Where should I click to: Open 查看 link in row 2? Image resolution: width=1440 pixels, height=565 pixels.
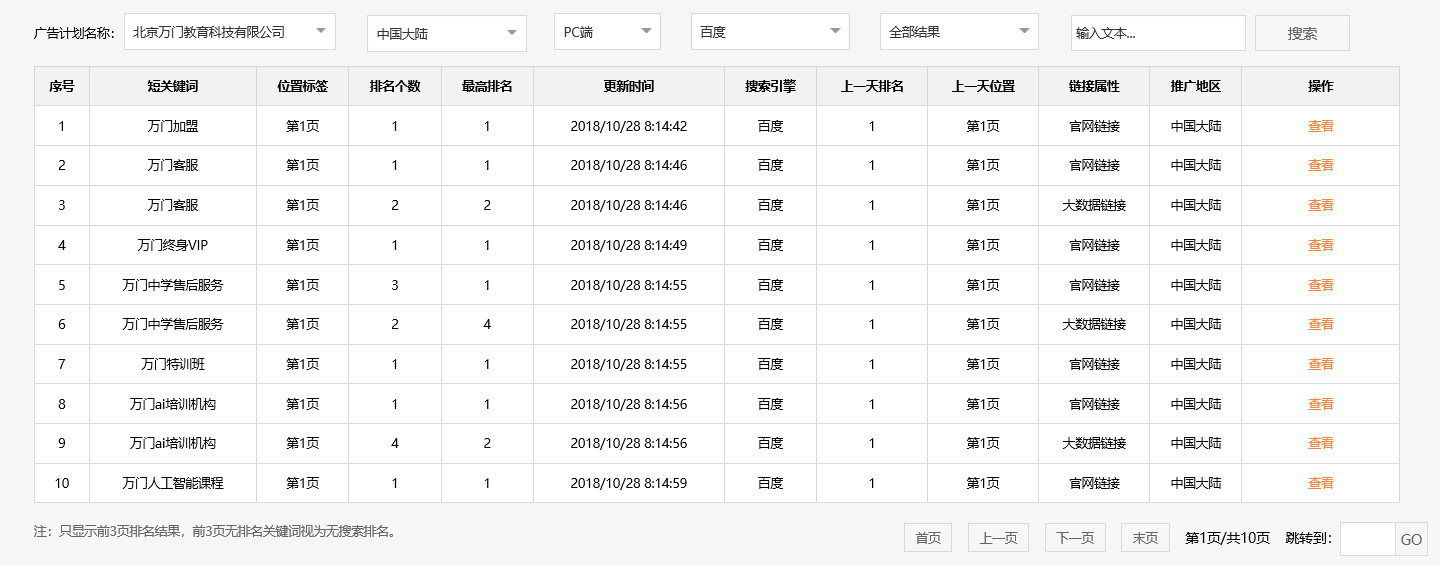click(1320, 165)
